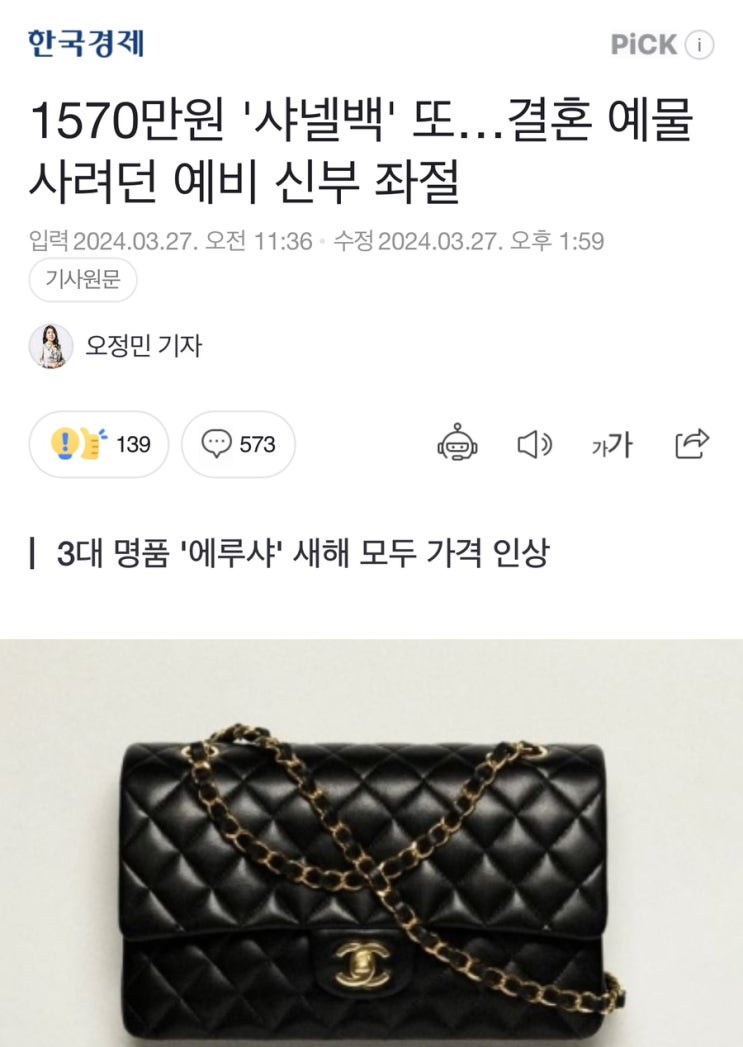Open the 573 comments count
The image size is (743, 1047).
click(x=257, y=444)
